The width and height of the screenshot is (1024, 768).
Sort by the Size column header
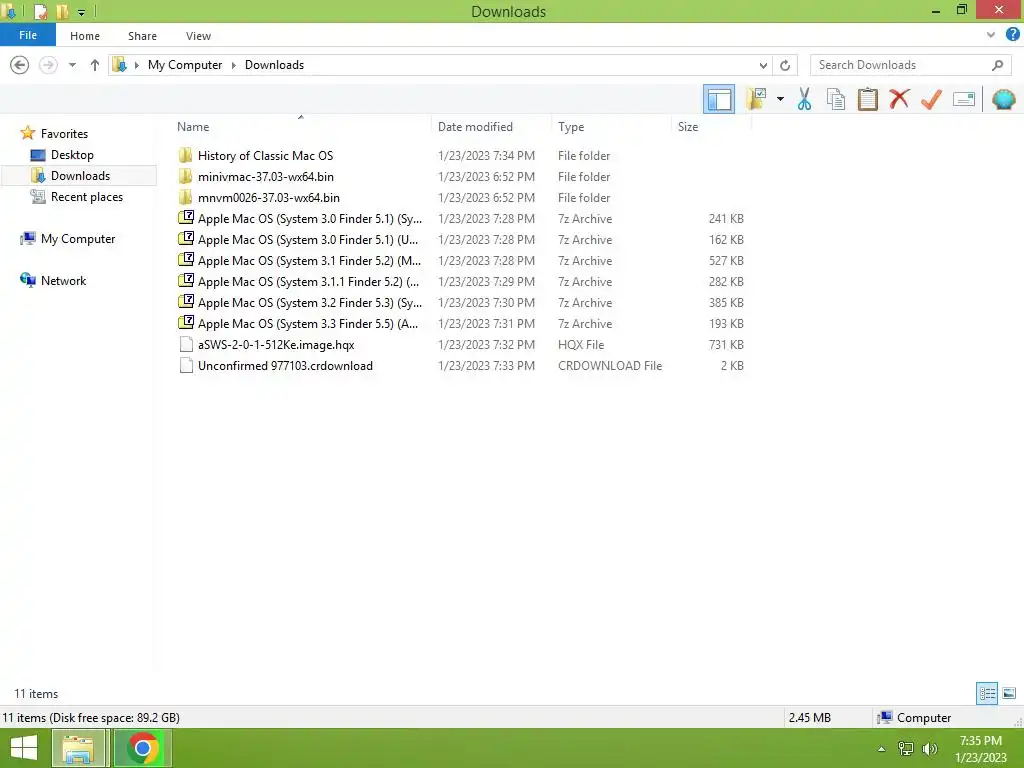click(688, 127)
